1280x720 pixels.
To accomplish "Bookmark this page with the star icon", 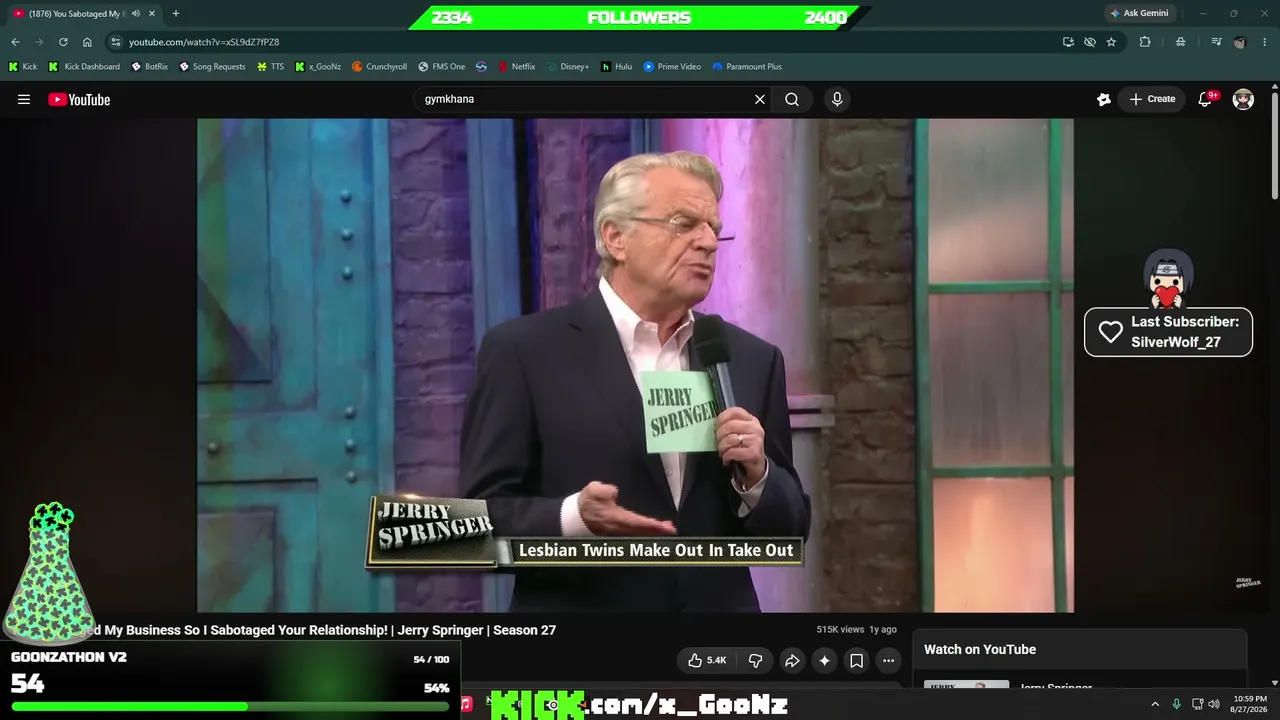I will 1111,42.
